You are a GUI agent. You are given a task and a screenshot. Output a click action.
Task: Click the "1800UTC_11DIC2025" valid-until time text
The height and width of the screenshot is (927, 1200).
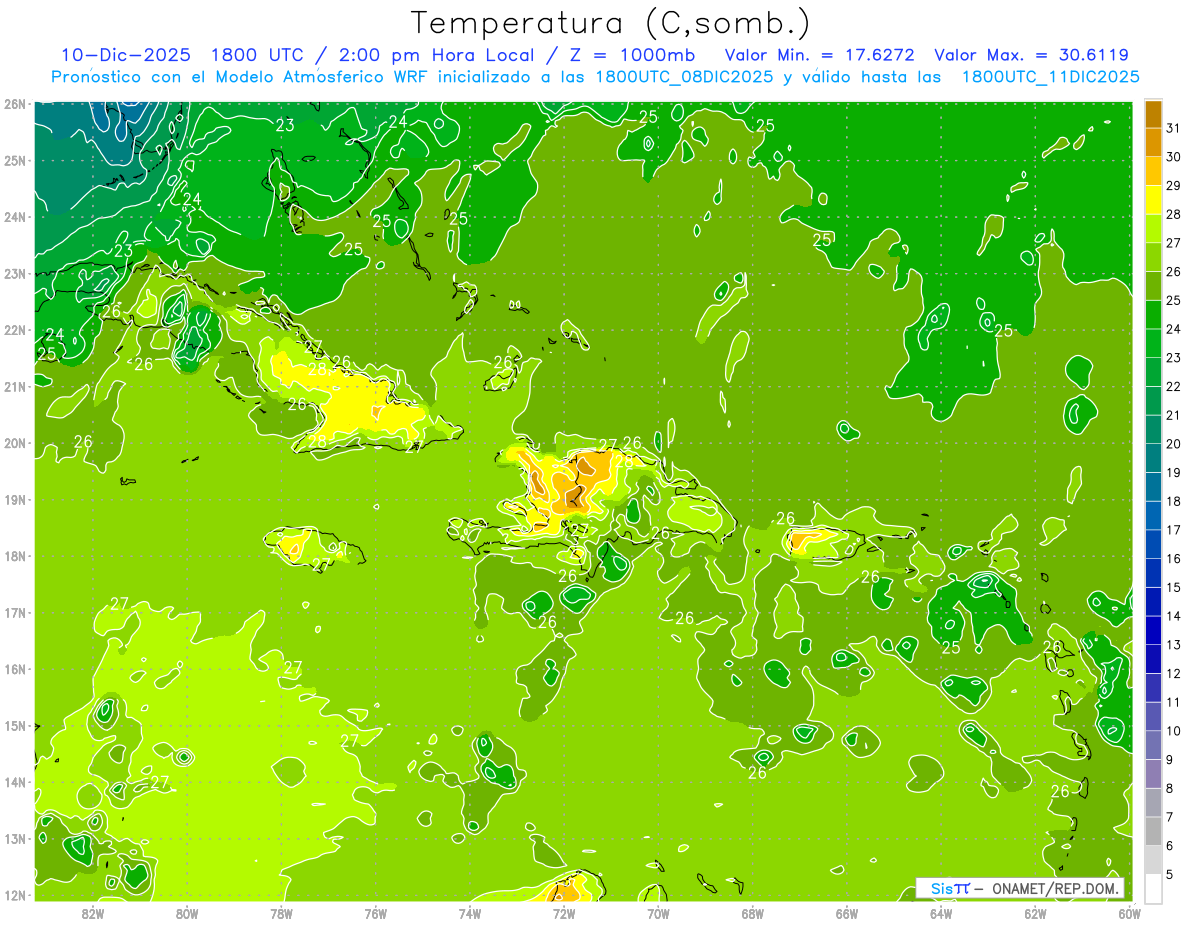(1050, 77)
